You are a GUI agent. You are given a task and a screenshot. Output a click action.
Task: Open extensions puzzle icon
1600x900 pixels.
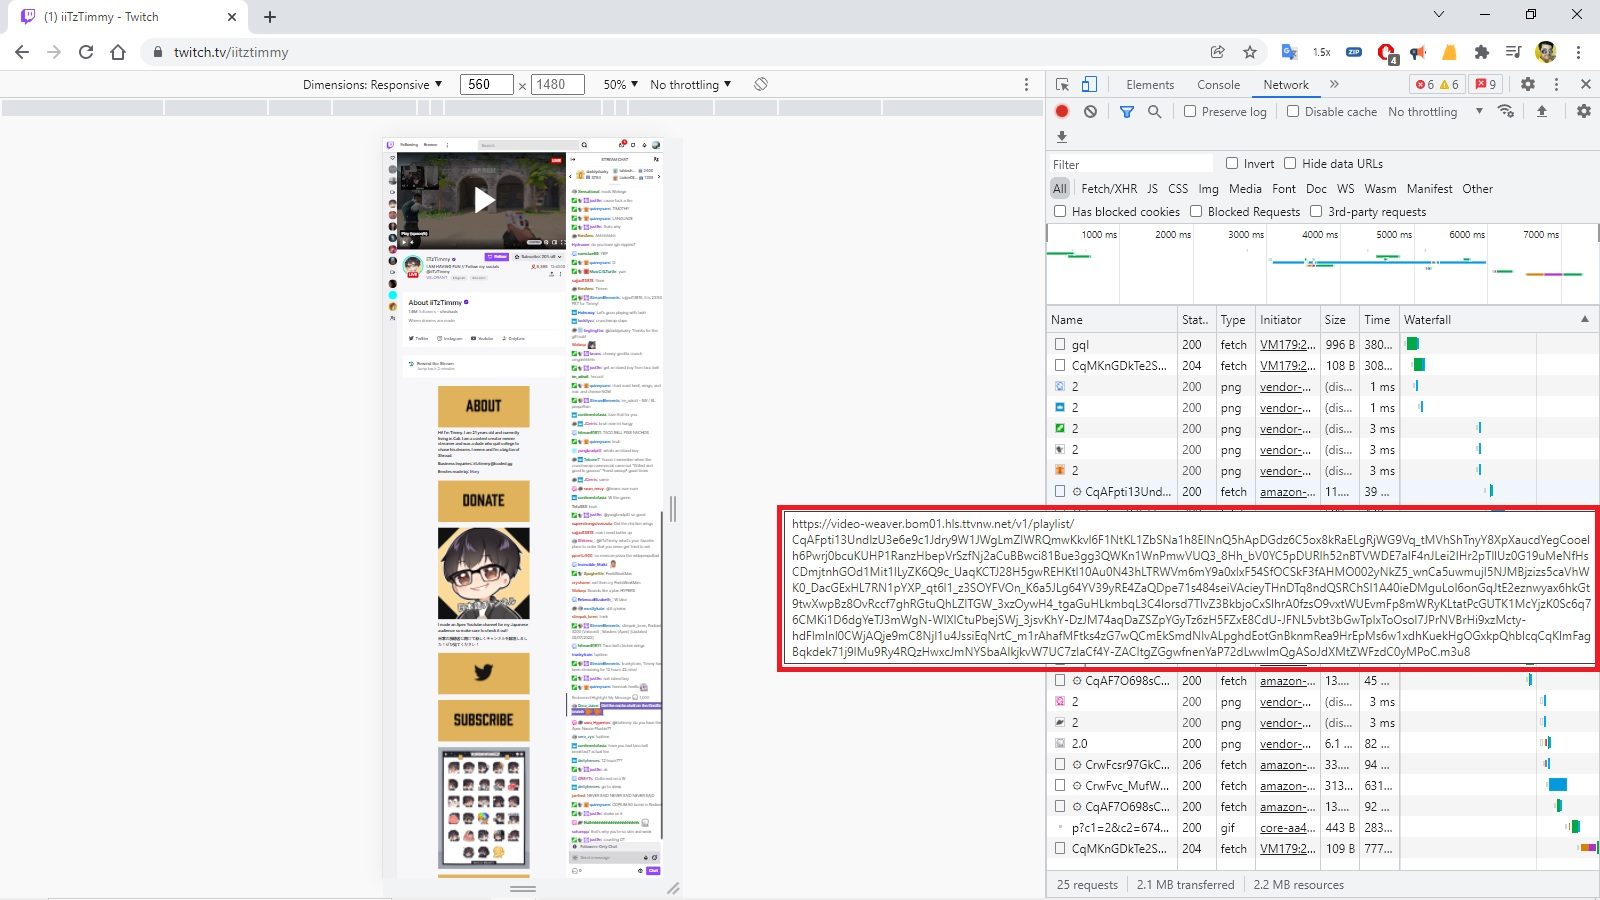pyautogui.click(x=1482, y=52)
